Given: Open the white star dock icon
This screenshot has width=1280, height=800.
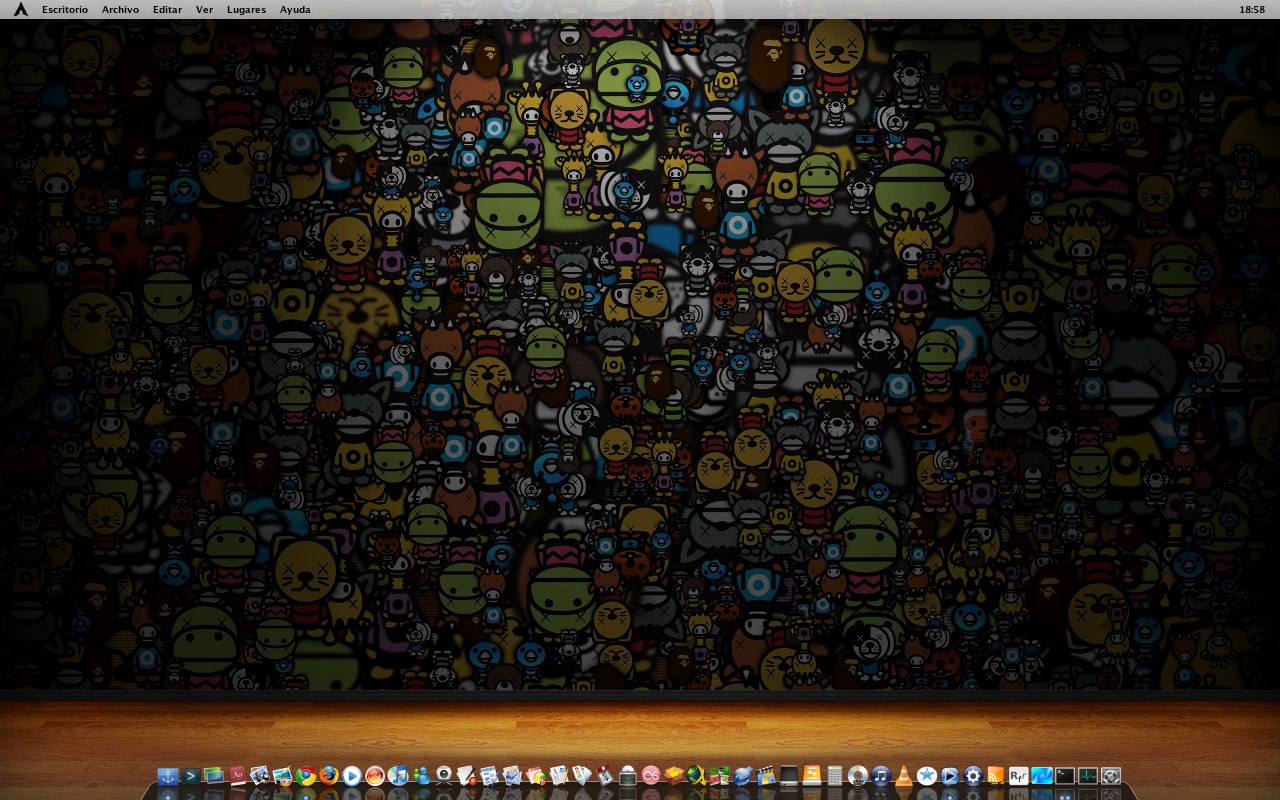Looking at the screenshot, I should [927, 776].
